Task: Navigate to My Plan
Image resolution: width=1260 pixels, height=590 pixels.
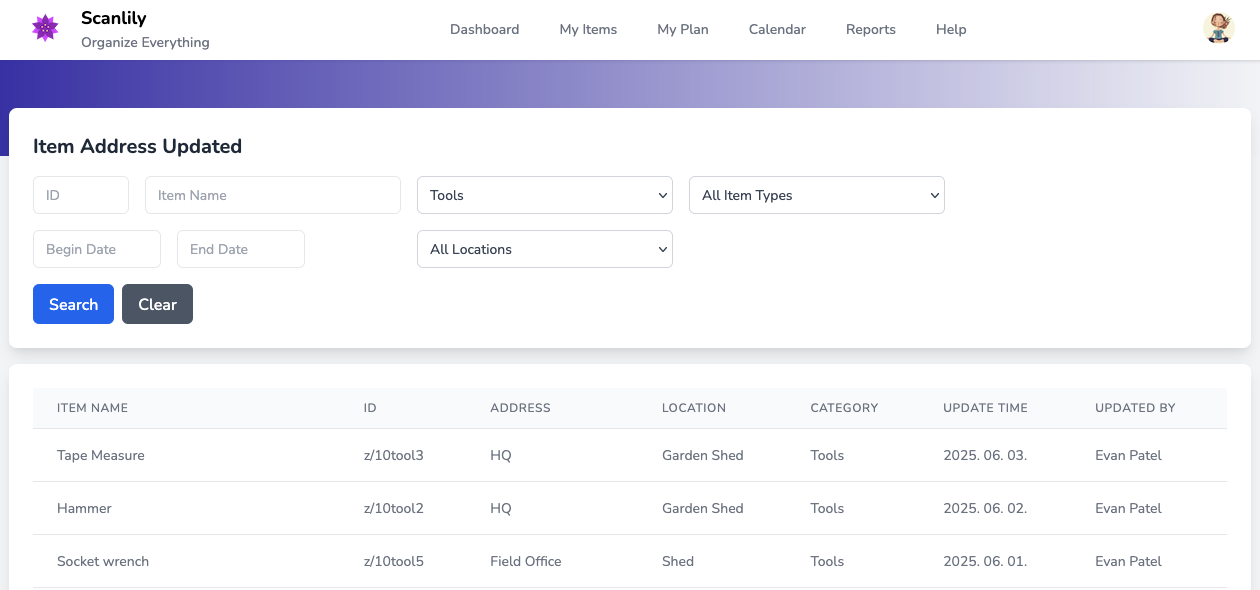Action: (682, 29)
